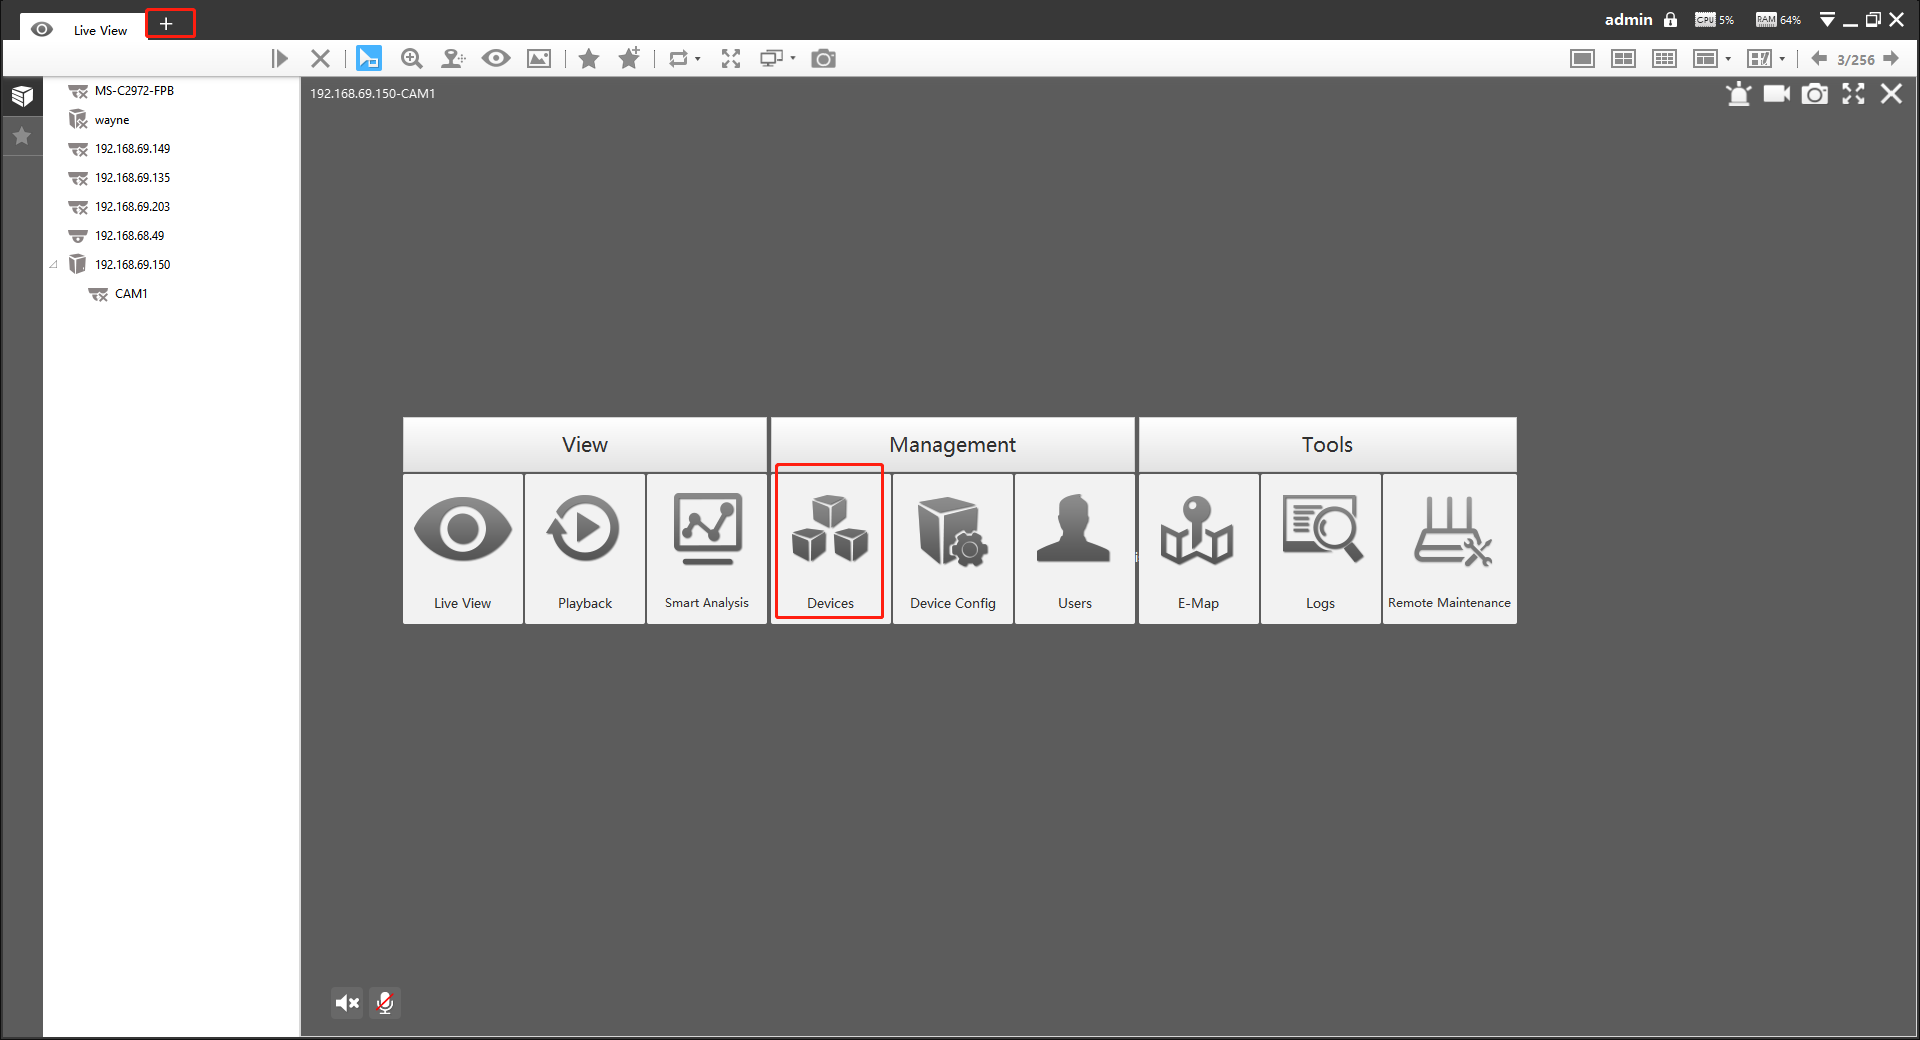Click the picture mode toolbar icon

[539, 59]
